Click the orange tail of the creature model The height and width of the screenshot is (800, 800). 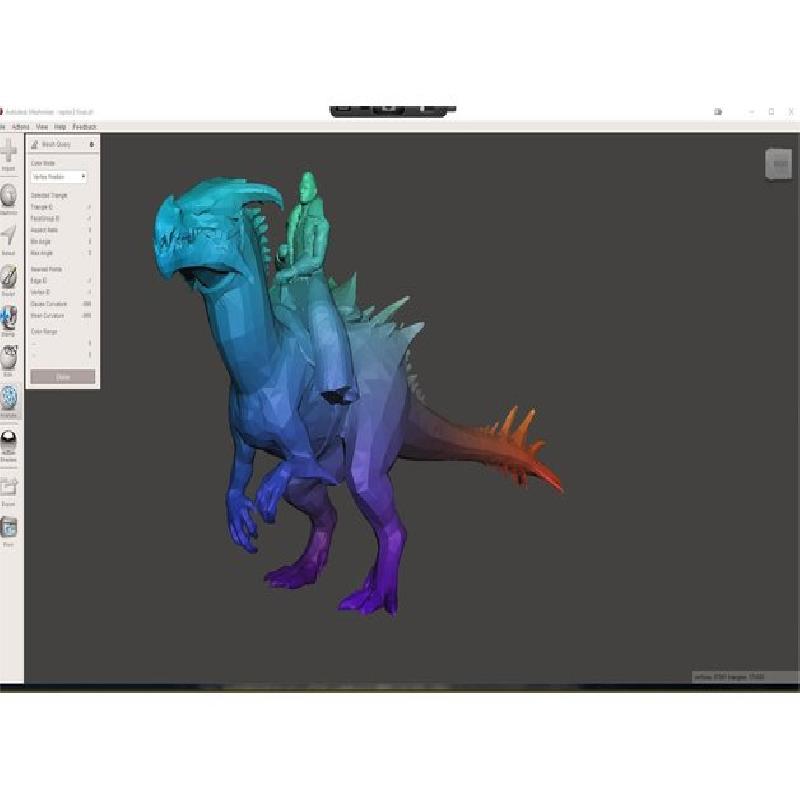point(520,450)
